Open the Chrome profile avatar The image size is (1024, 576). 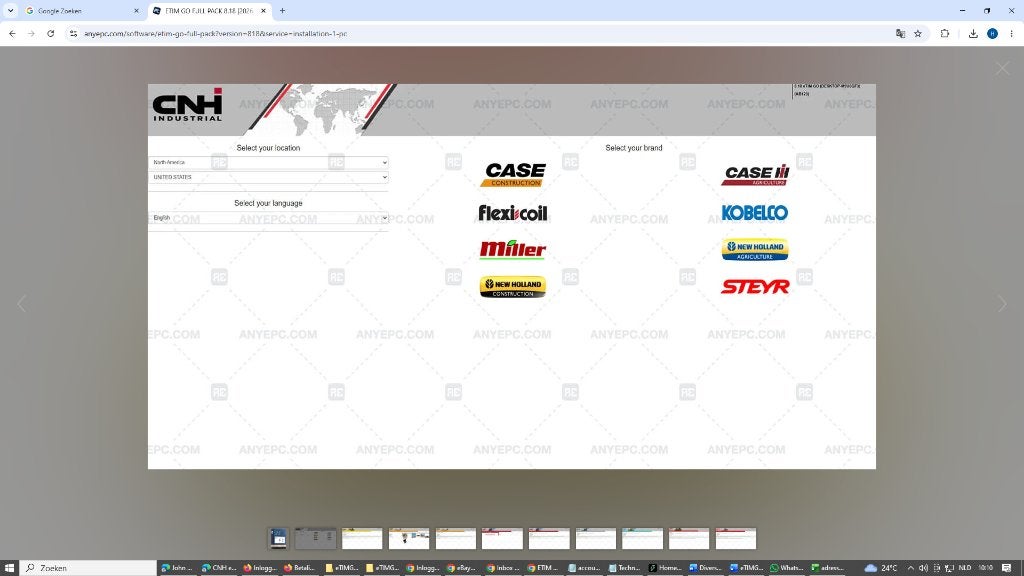click(992, 33)
